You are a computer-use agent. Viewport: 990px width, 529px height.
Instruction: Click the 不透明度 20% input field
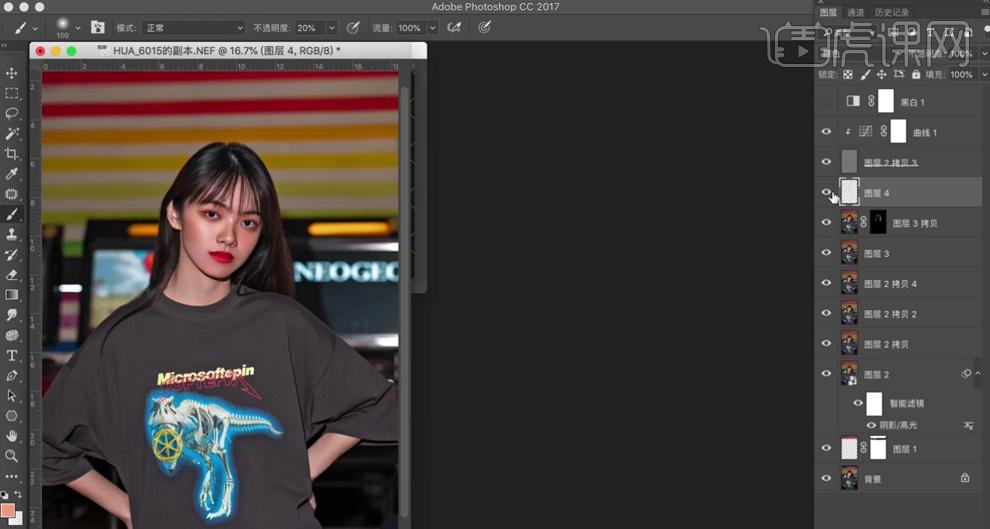click(x=310, y=28)
